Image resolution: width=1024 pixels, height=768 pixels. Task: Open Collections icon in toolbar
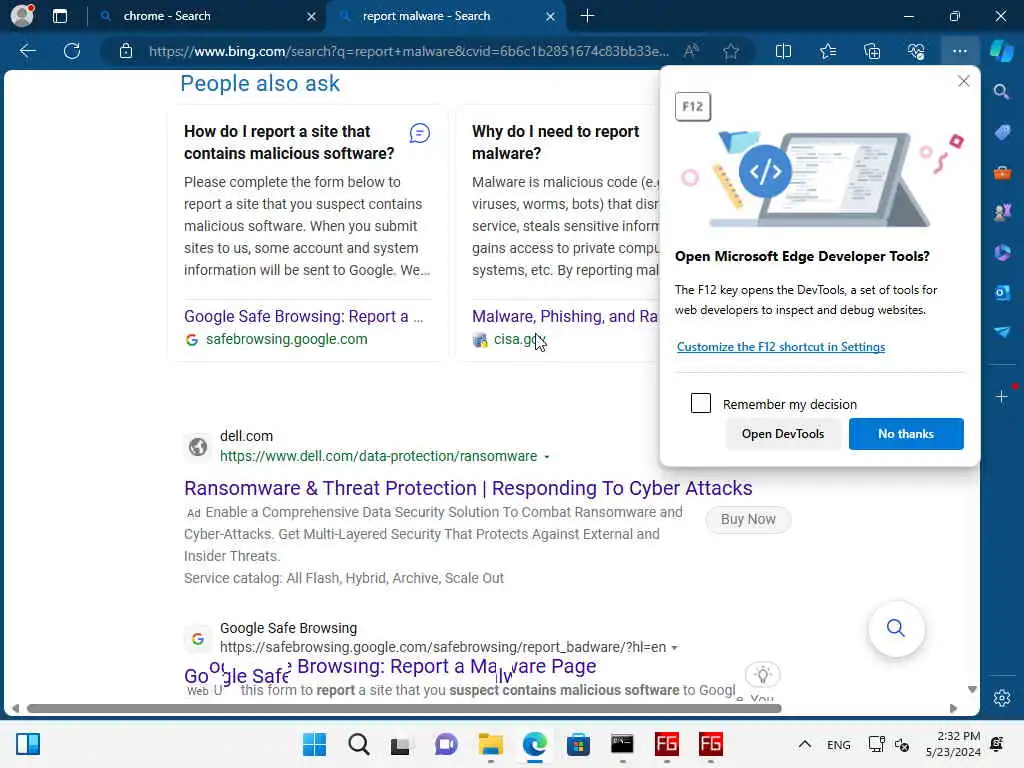click(872, 51)
